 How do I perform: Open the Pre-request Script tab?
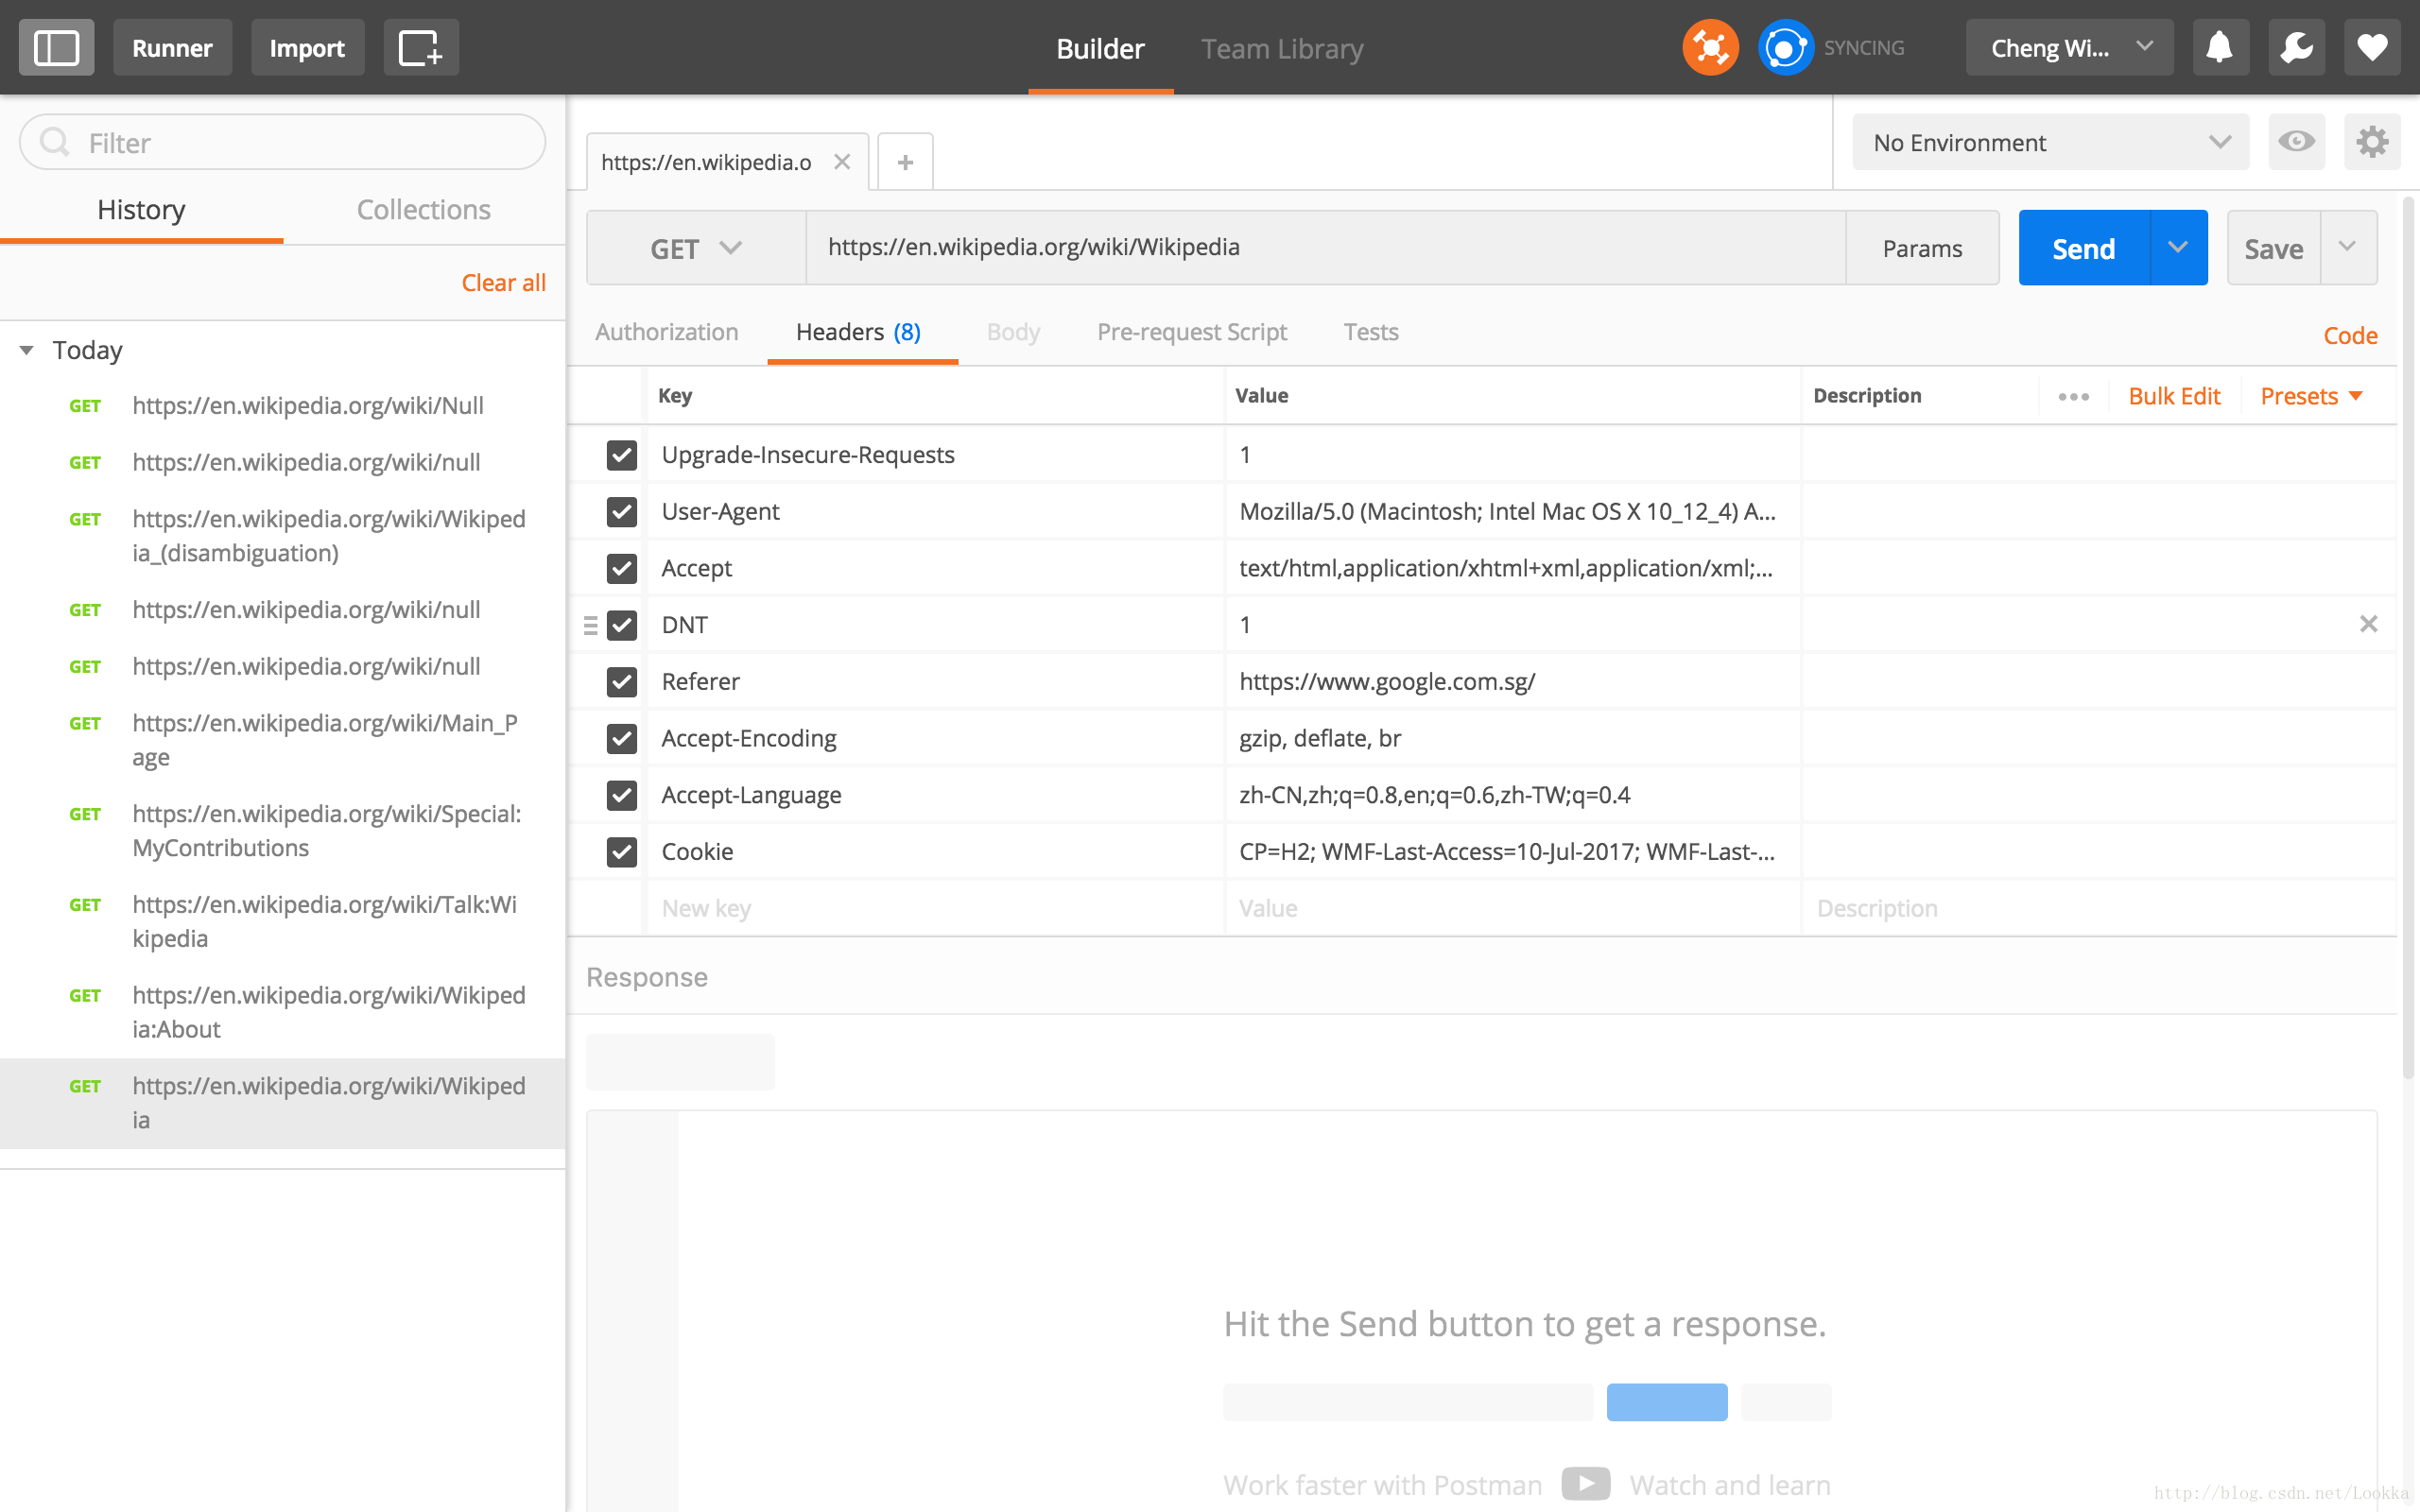click(1192, 331)
